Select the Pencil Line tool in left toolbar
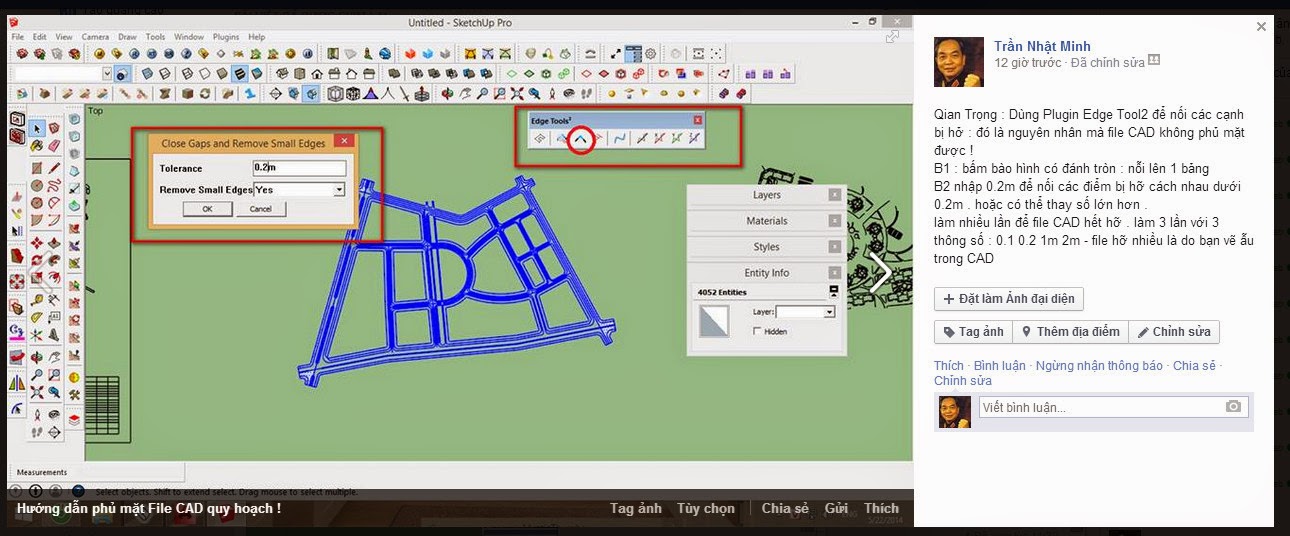Viewport: 1290px width, 536px height. click(x=55, y=168)
